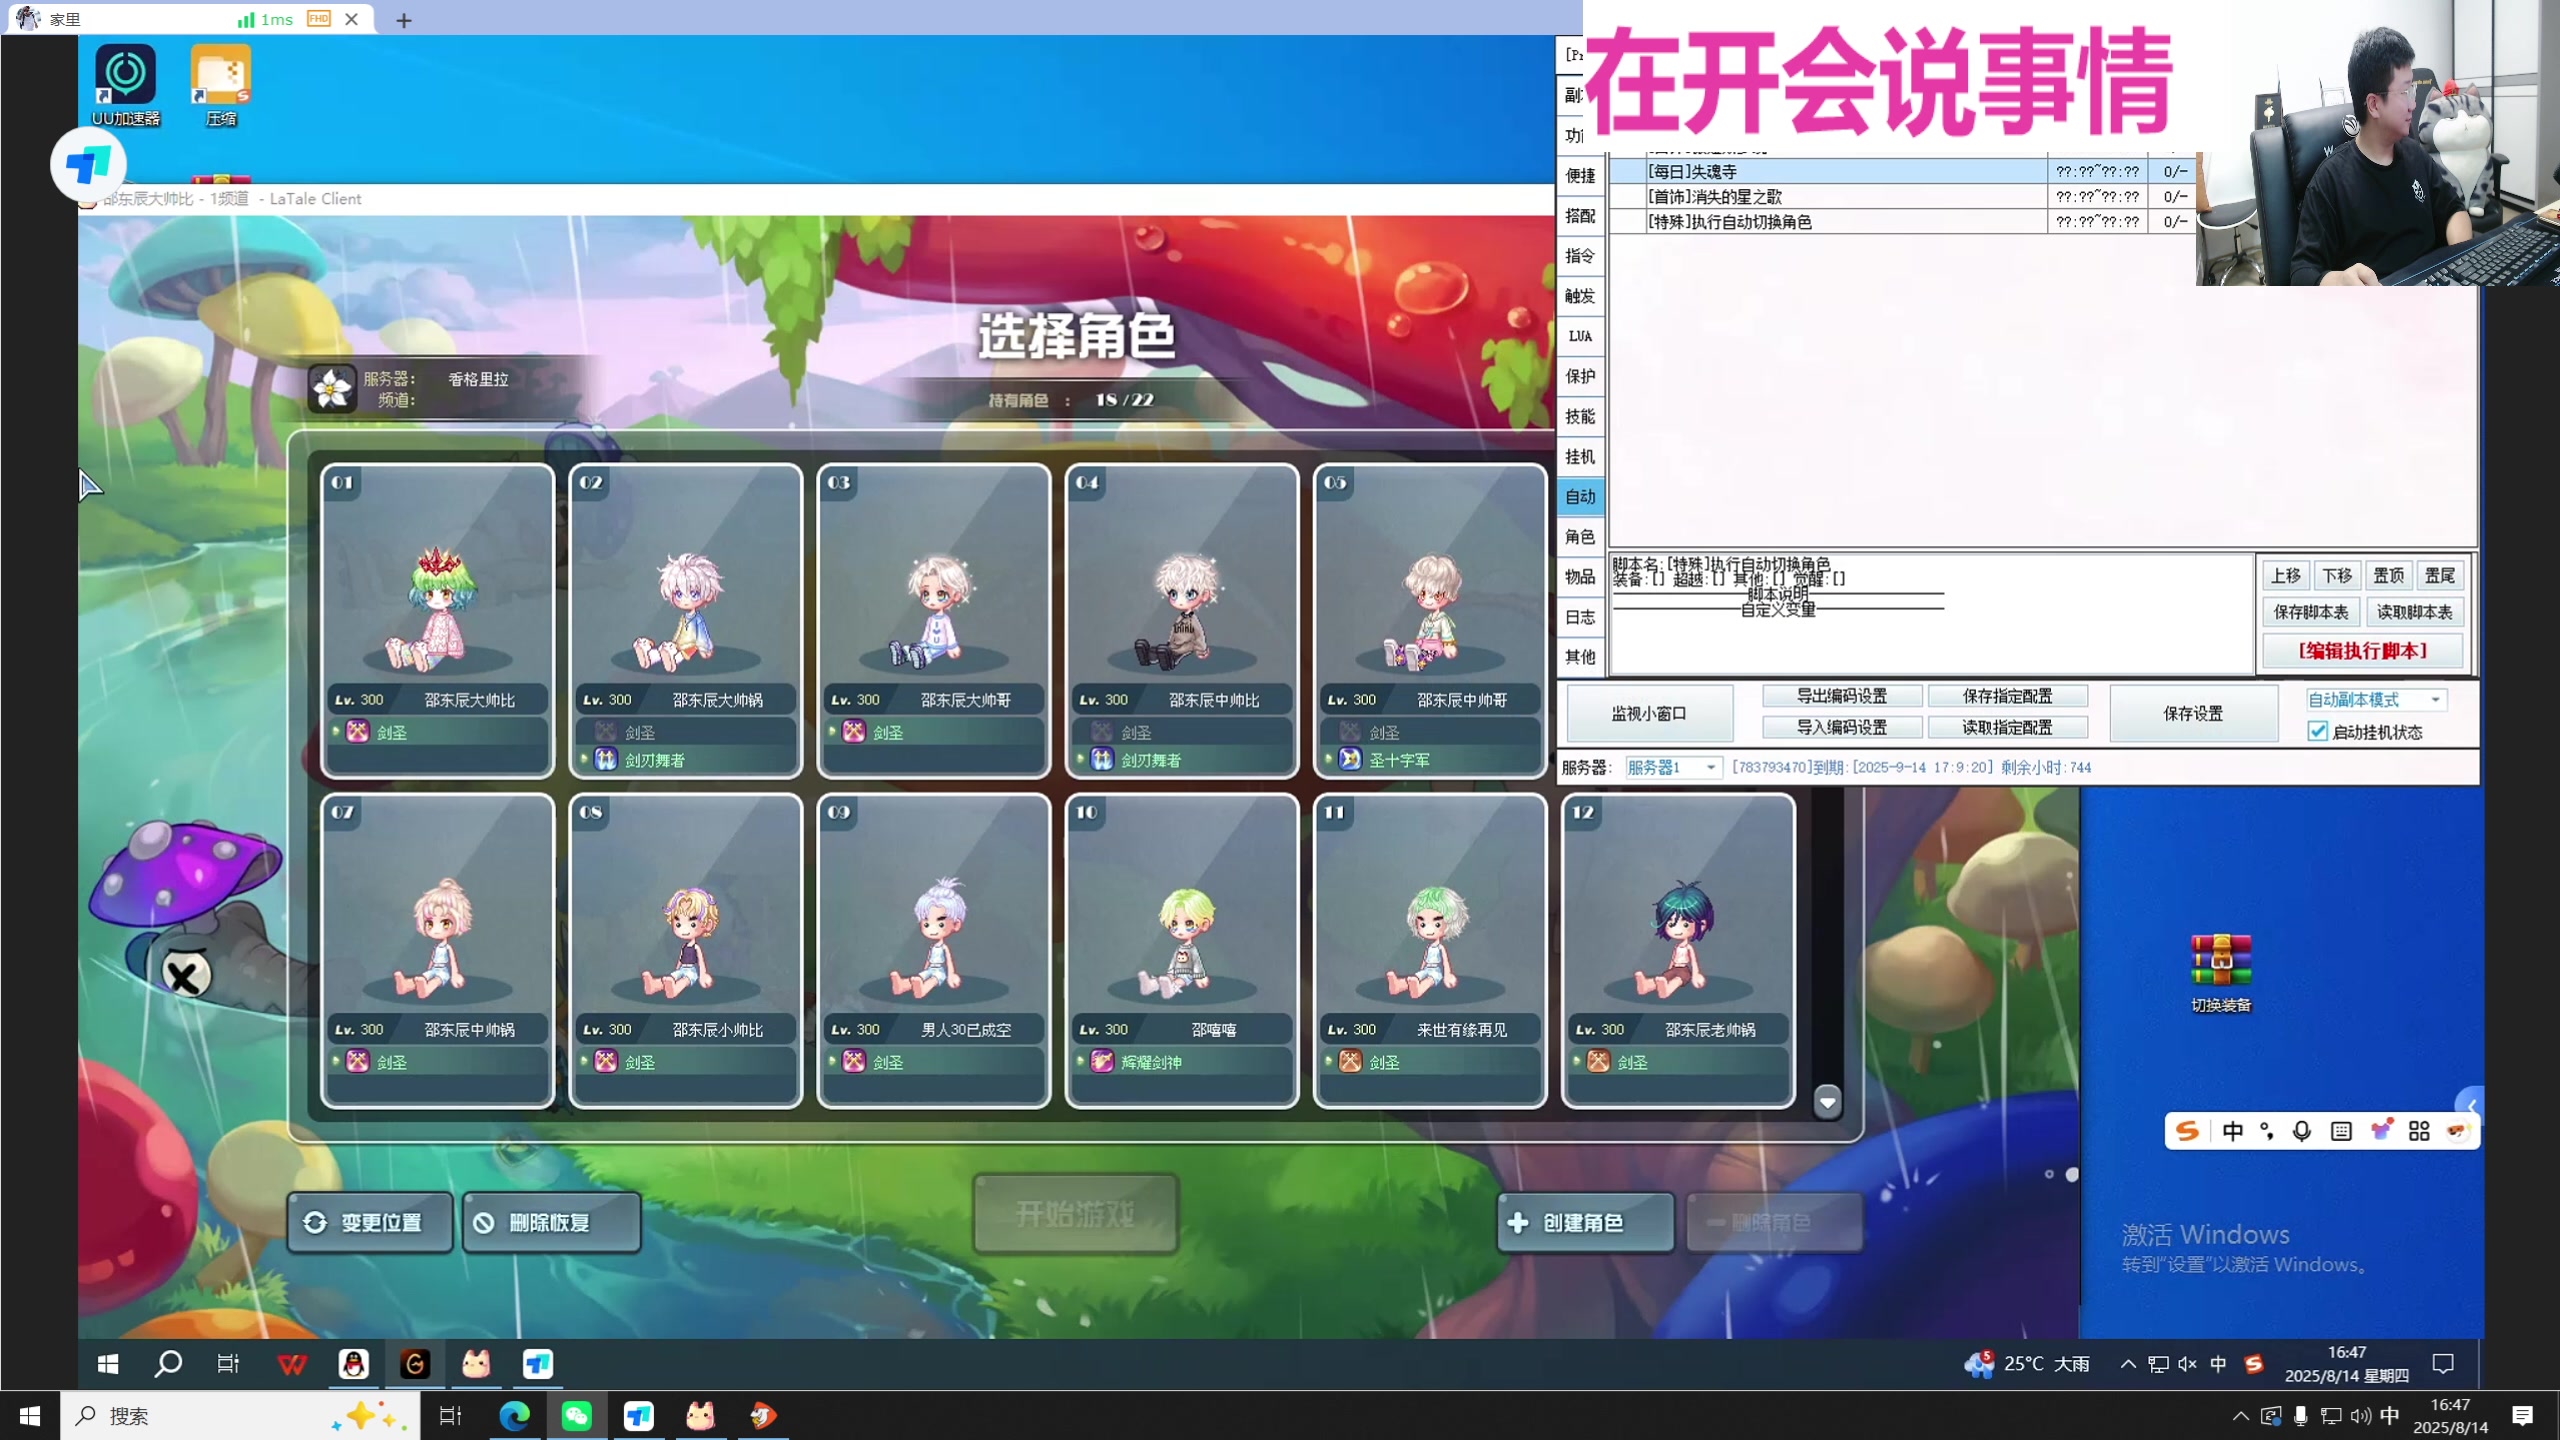Click the inner taskbar weather 25°C icon

coord(1979,1364)
